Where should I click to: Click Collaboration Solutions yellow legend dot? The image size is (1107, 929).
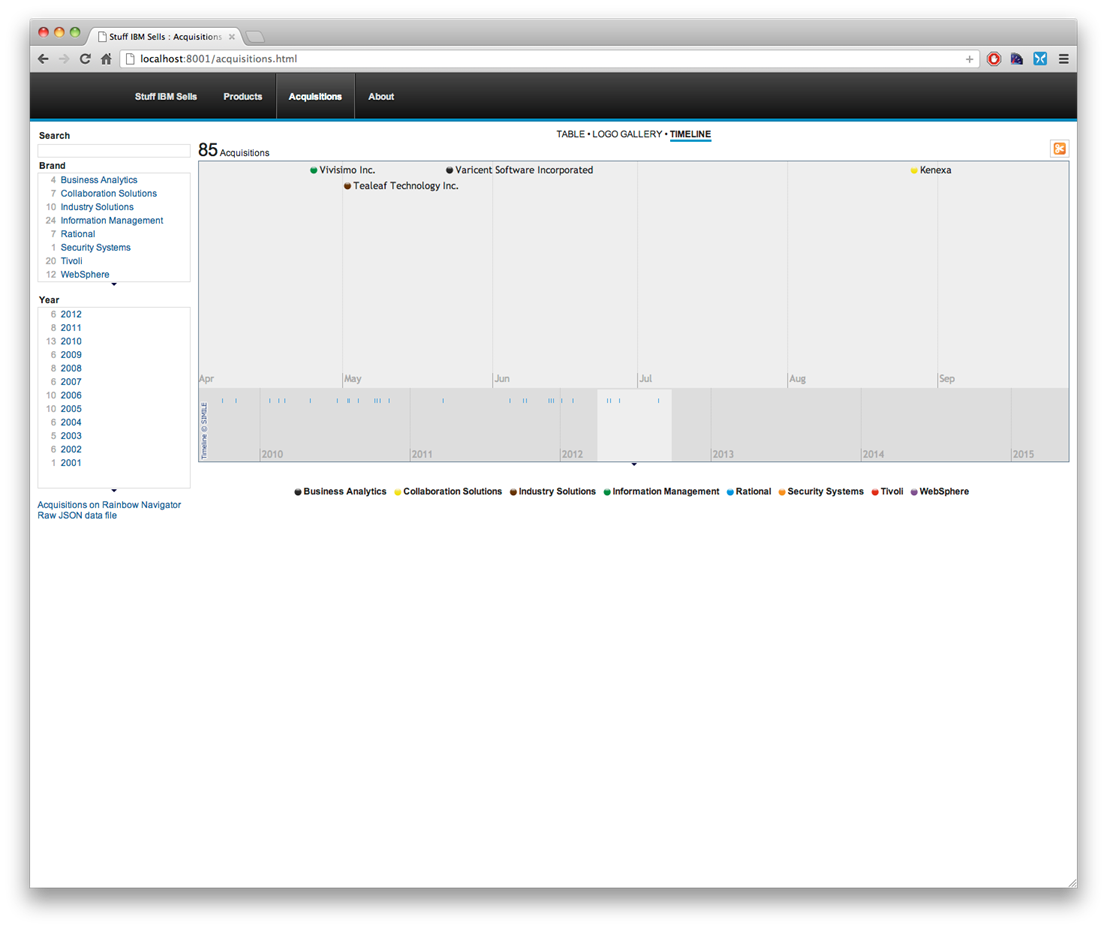[397, 492]
